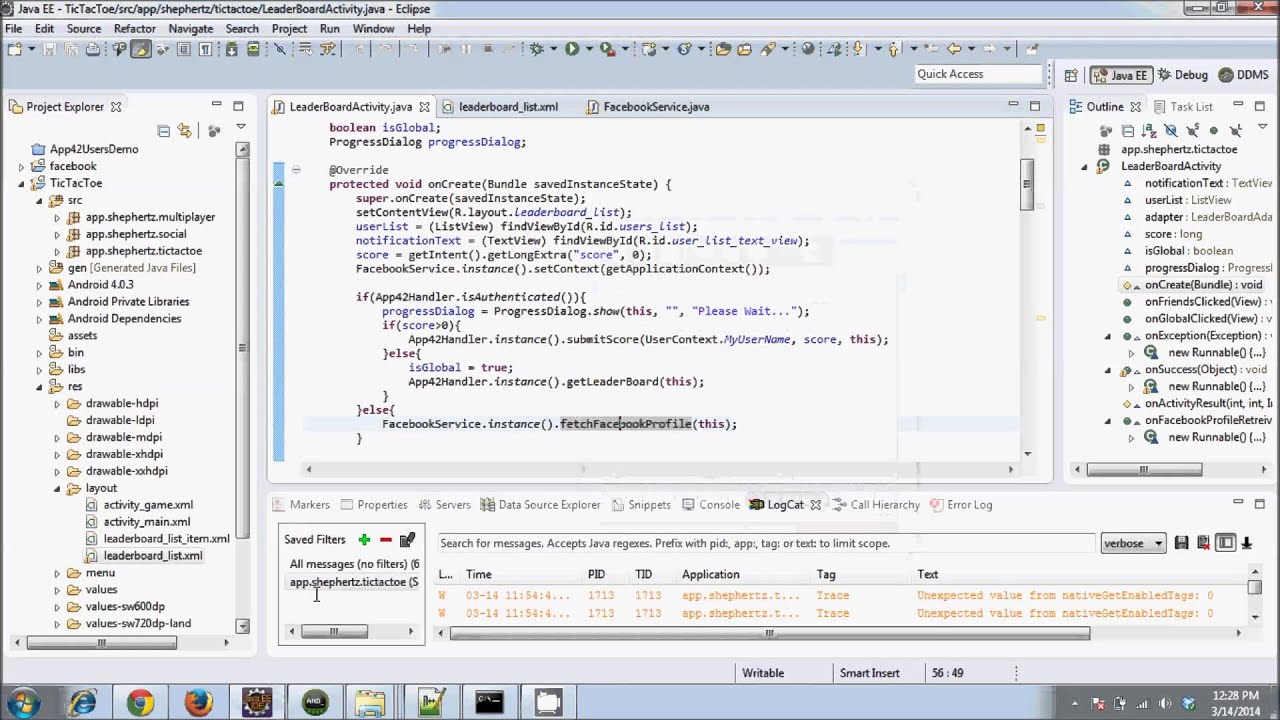Click the Windows Start button

pos(22,703)
